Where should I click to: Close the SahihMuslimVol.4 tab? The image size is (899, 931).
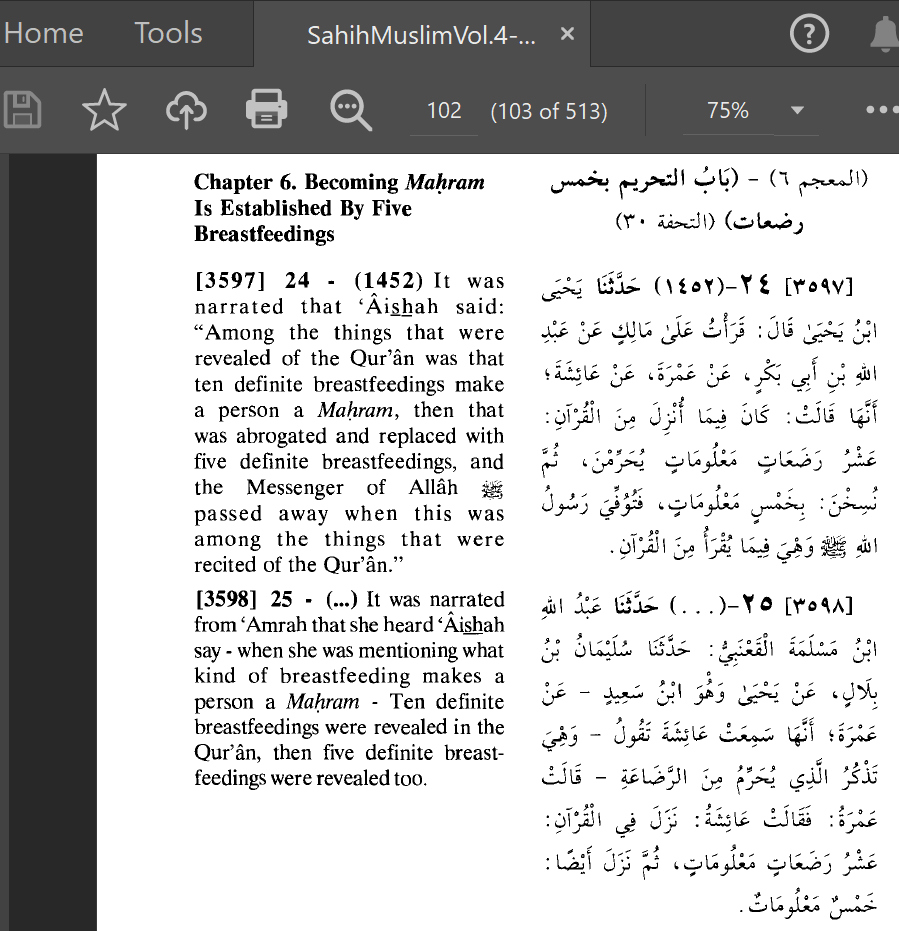567,34
